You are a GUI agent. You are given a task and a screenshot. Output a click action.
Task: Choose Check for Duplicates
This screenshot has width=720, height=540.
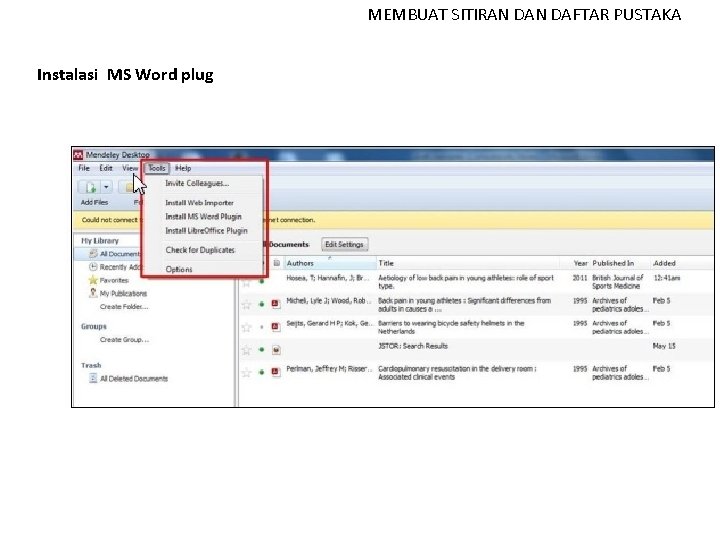(200, 250)
